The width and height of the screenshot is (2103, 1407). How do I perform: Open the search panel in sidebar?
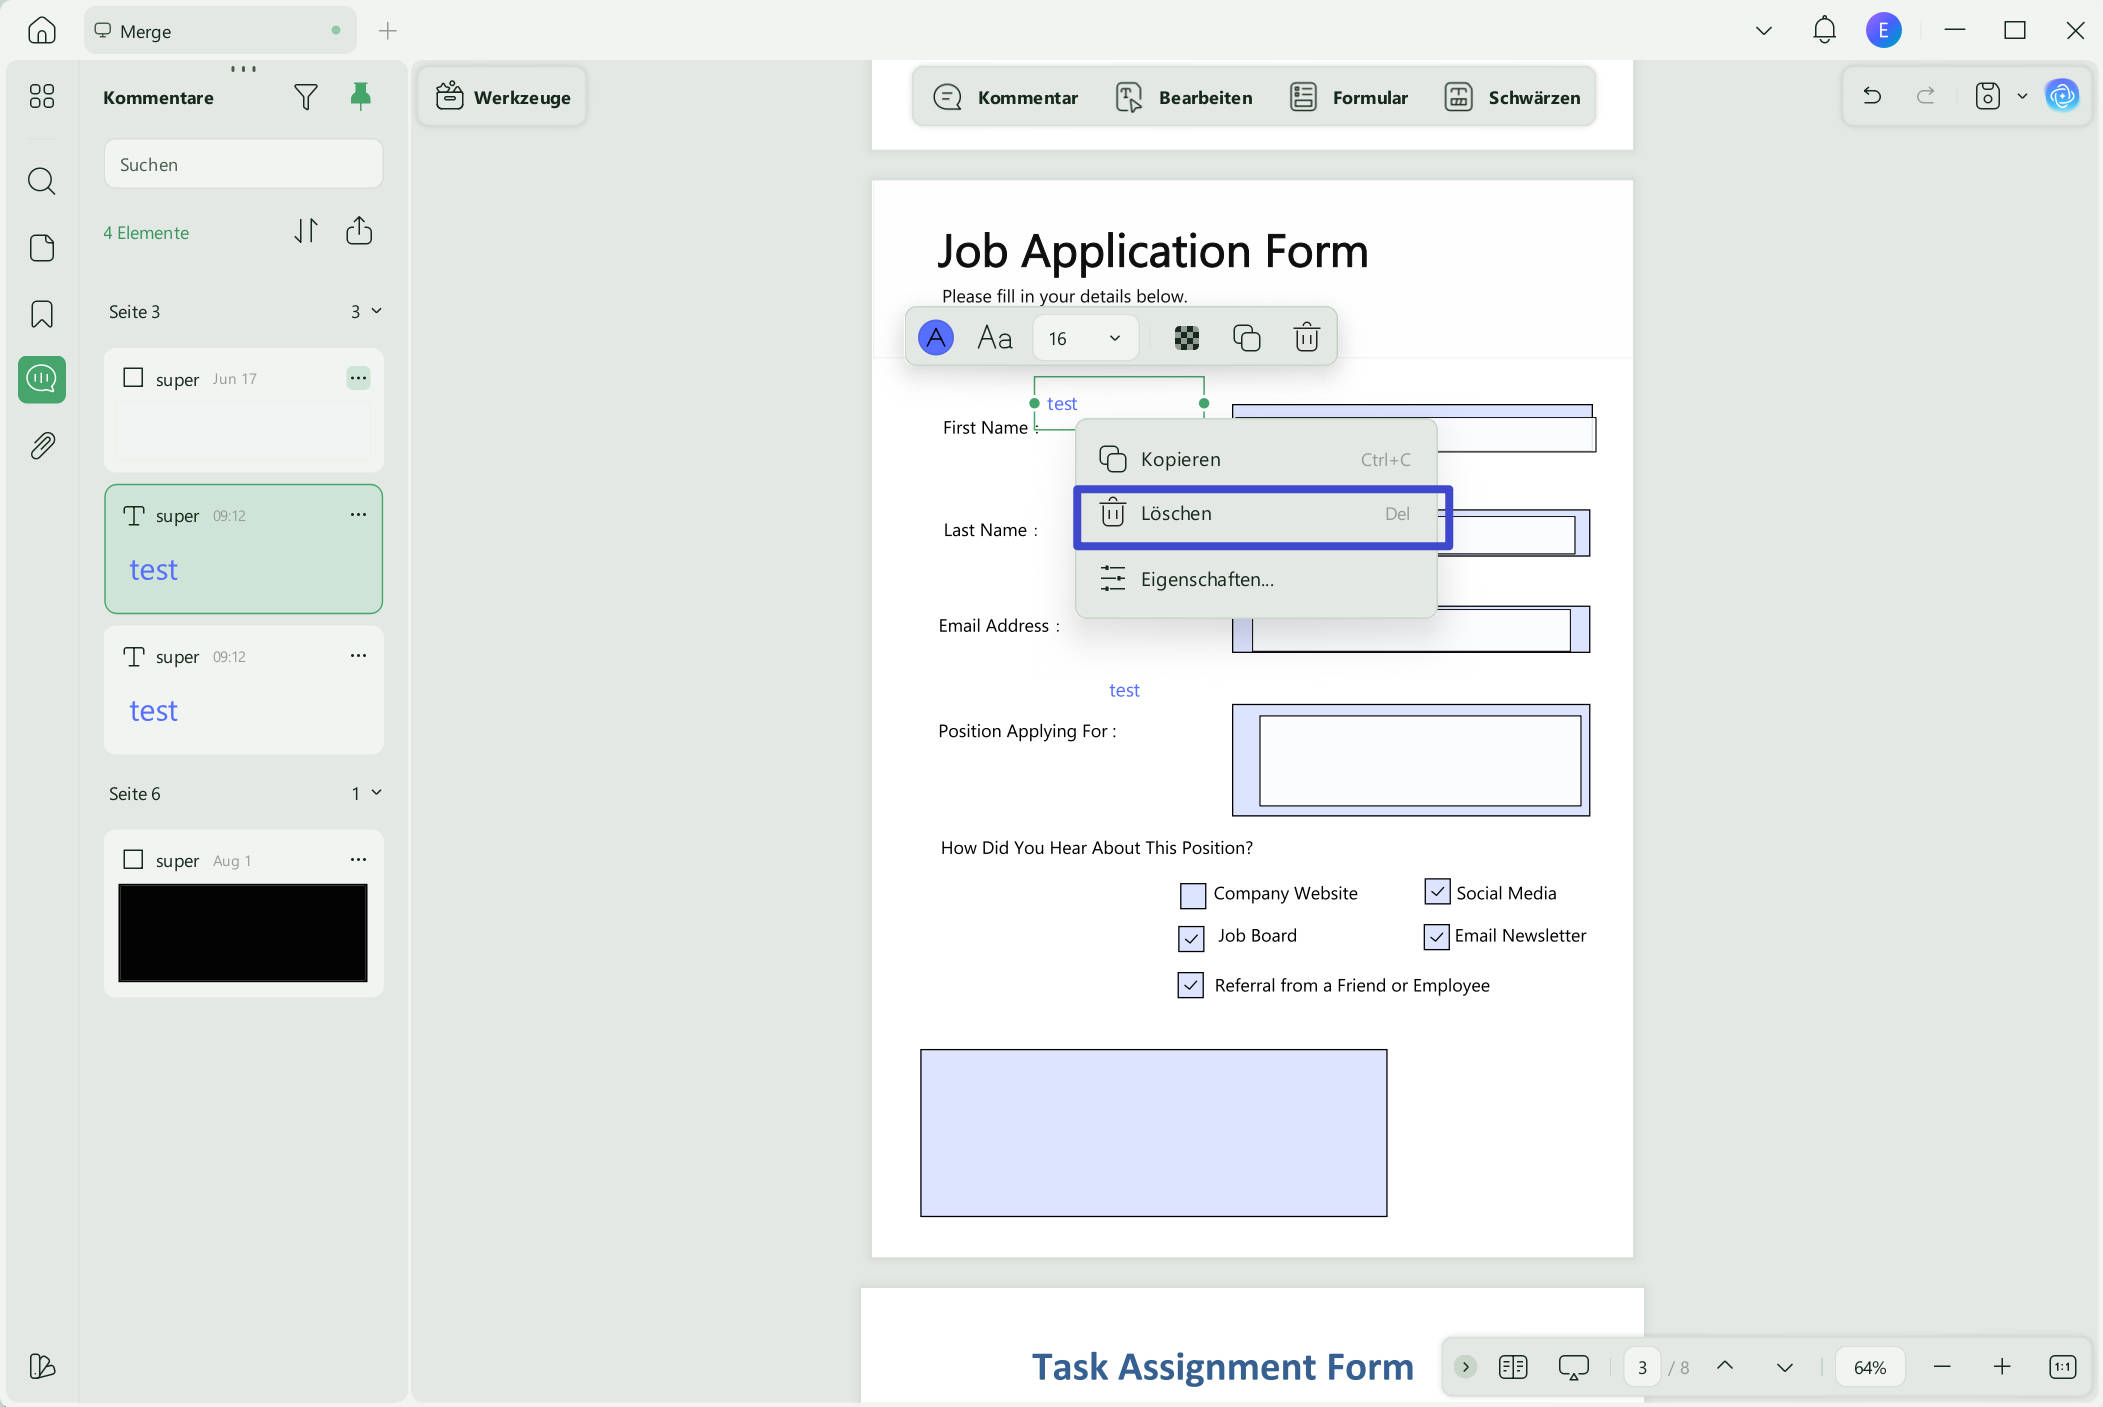click(x=41, y=181)
